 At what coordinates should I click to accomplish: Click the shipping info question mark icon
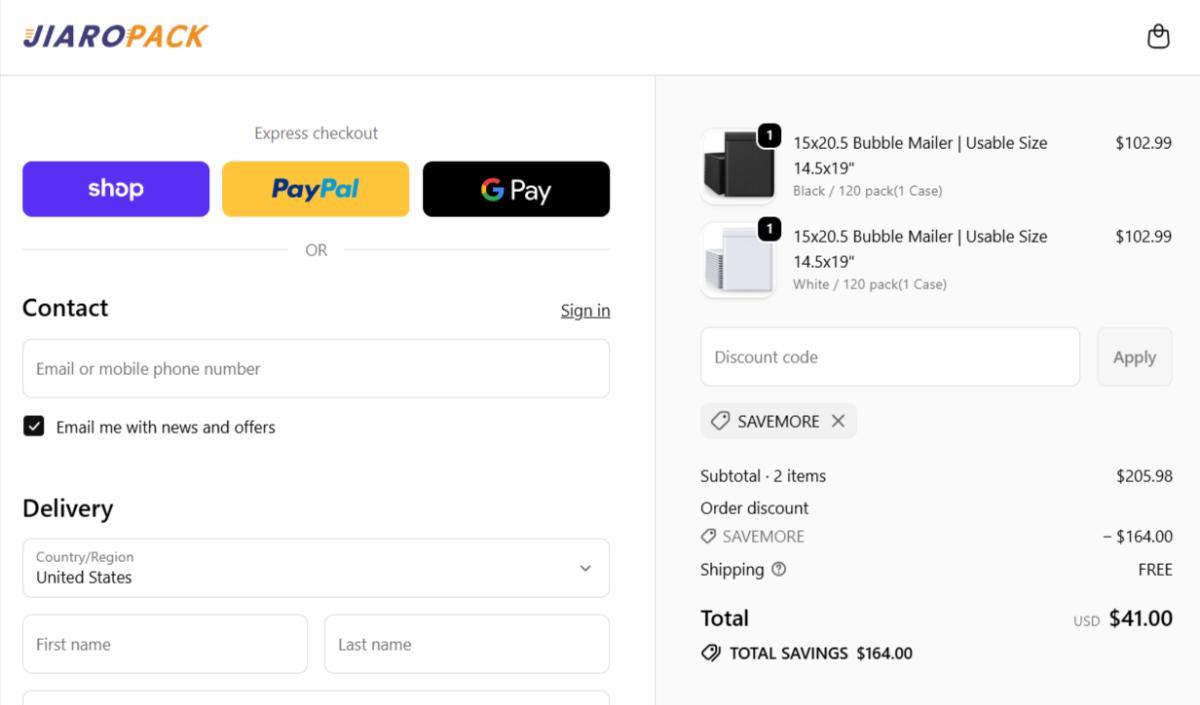click(779, 569)
